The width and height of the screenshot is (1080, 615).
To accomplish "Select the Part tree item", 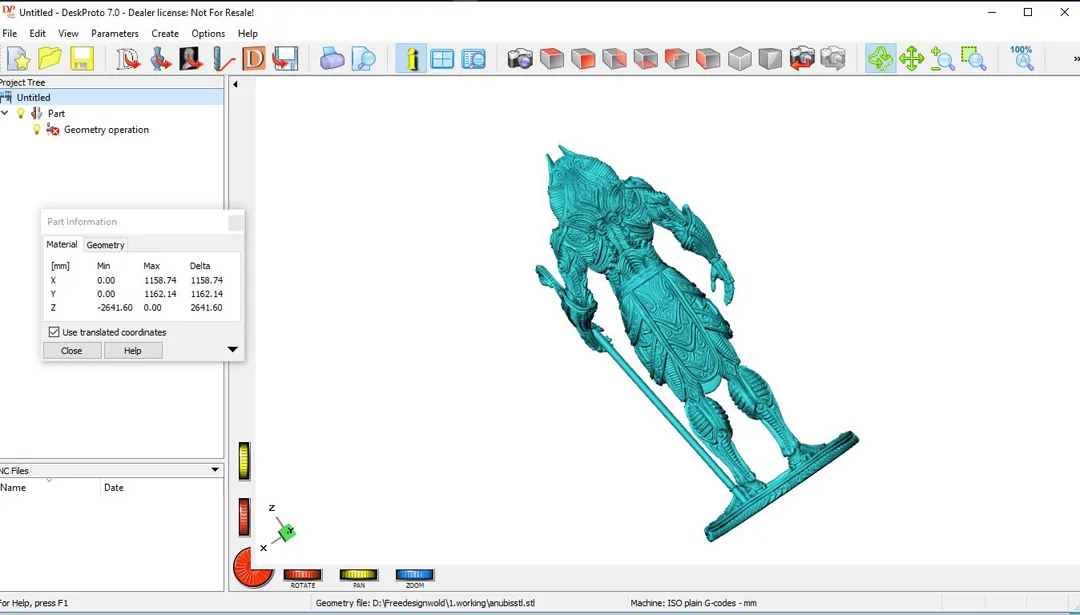I will pos(56,113).
